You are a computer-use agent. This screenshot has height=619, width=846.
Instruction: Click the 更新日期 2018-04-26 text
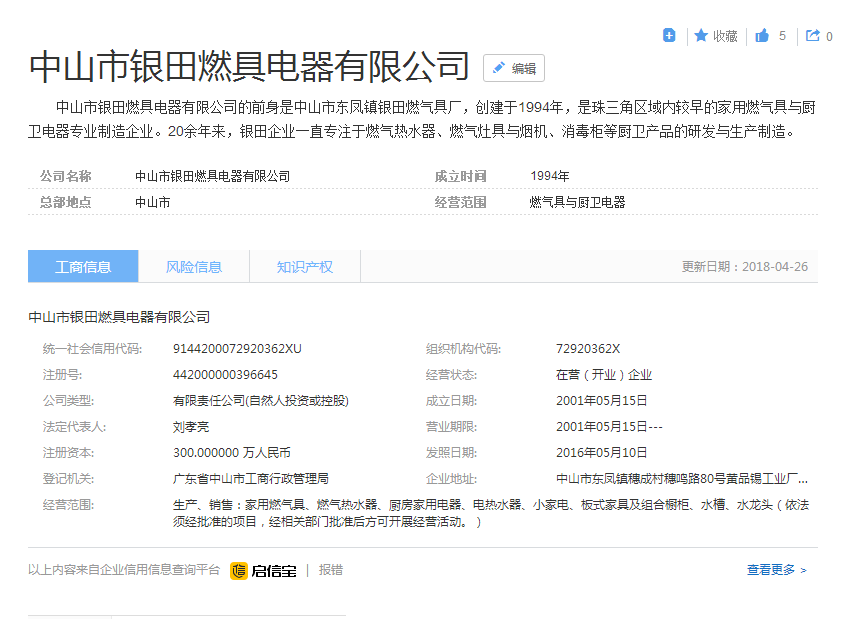[744, 267]
